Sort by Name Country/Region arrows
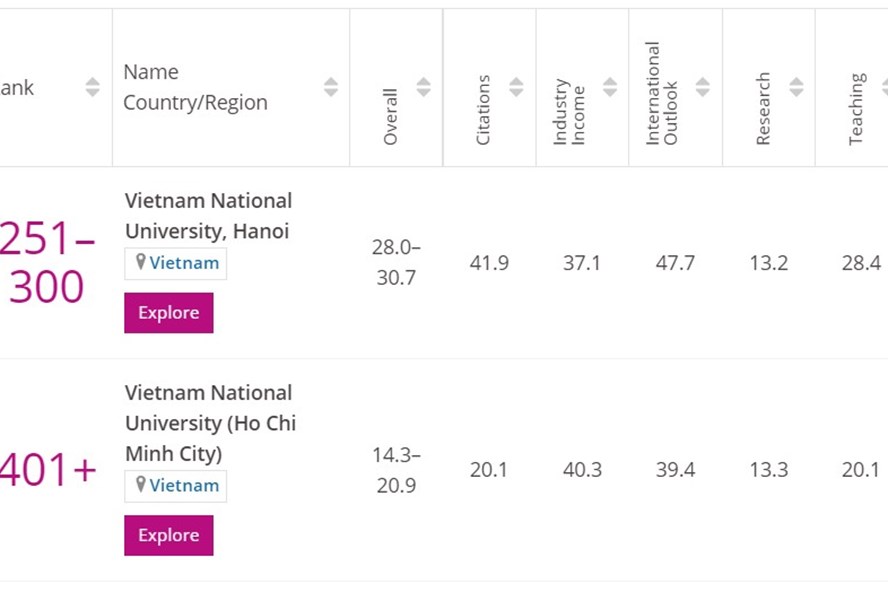This screenshot has height=592, width=888. tap(331, 87)
